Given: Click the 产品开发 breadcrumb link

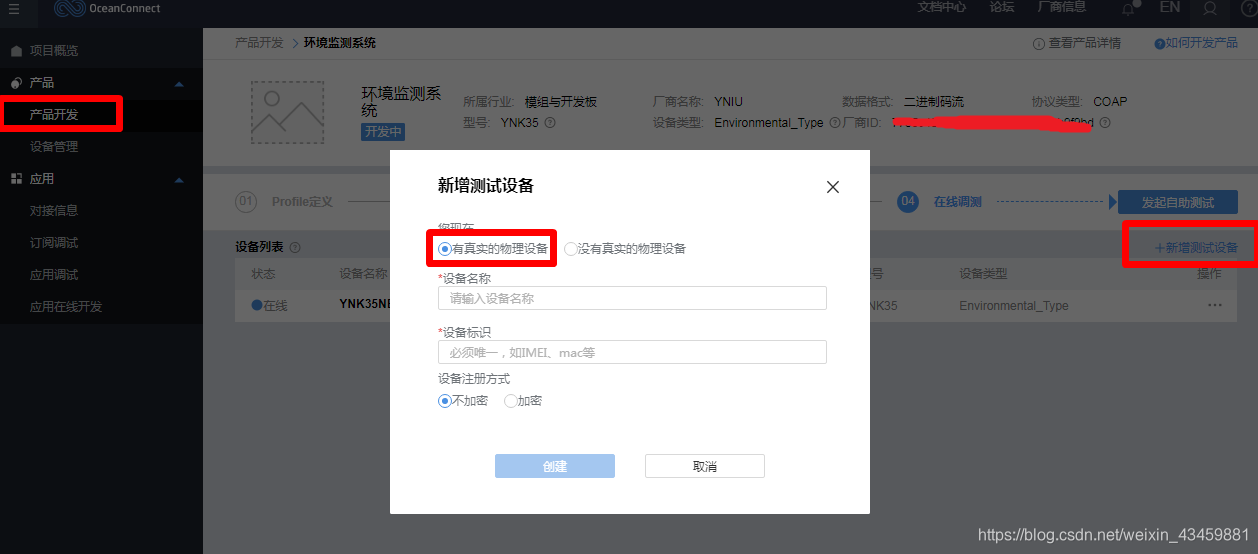Looking at the screenshot, I should 259,43.
